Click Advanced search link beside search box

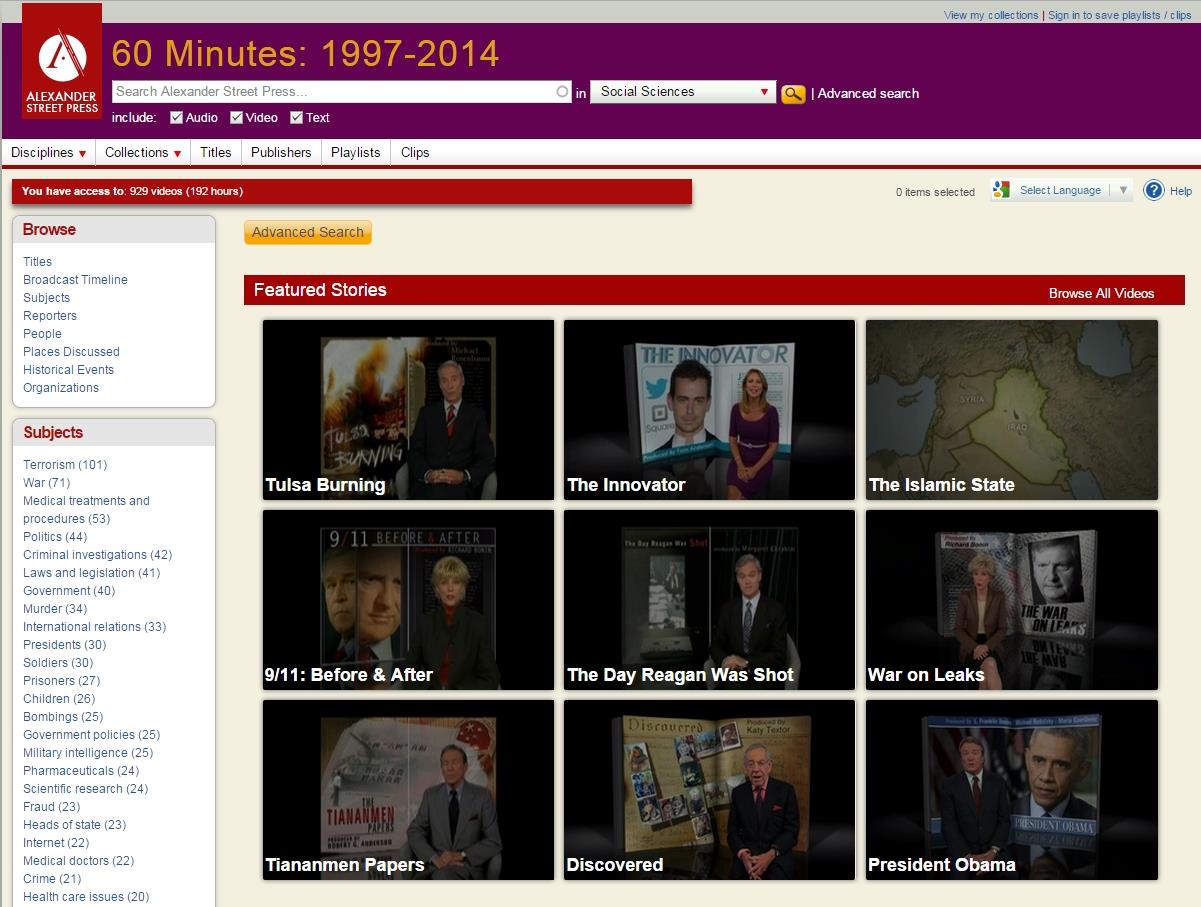tap(868, 94)
